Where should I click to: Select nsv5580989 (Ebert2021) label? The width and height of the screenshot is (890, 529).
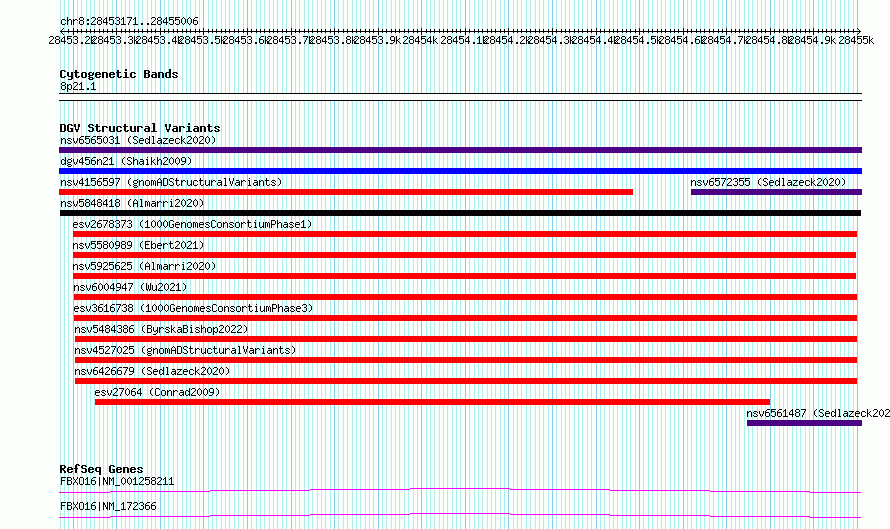[x=138, y=245]
